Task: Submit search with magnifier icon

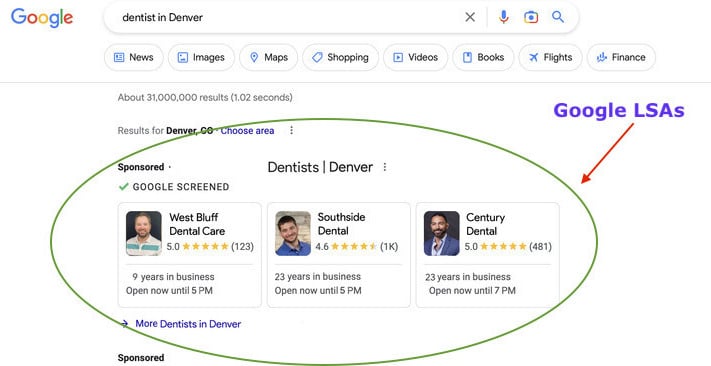Action: (558, 17)
